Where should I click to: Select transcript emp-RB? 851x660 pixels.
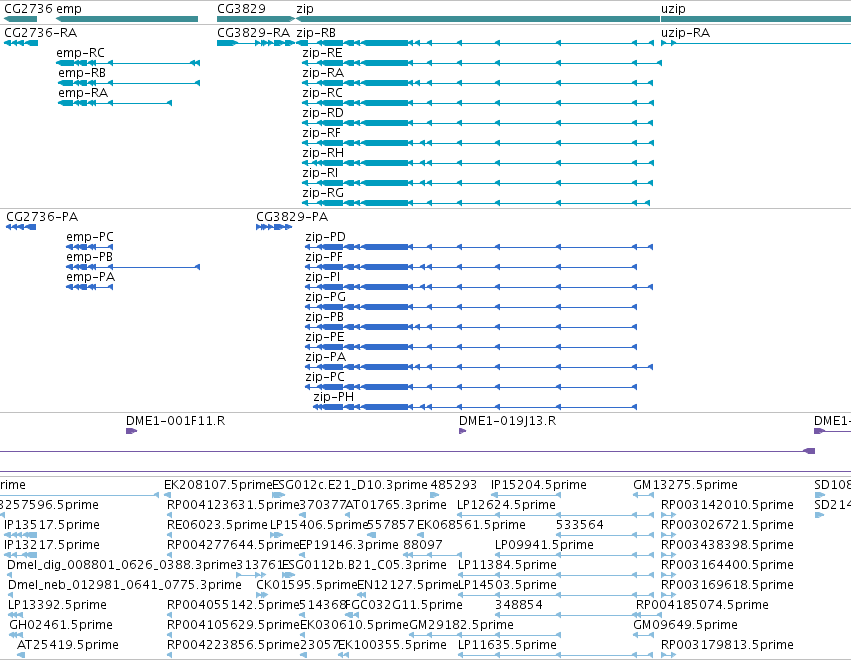point(82,73)
